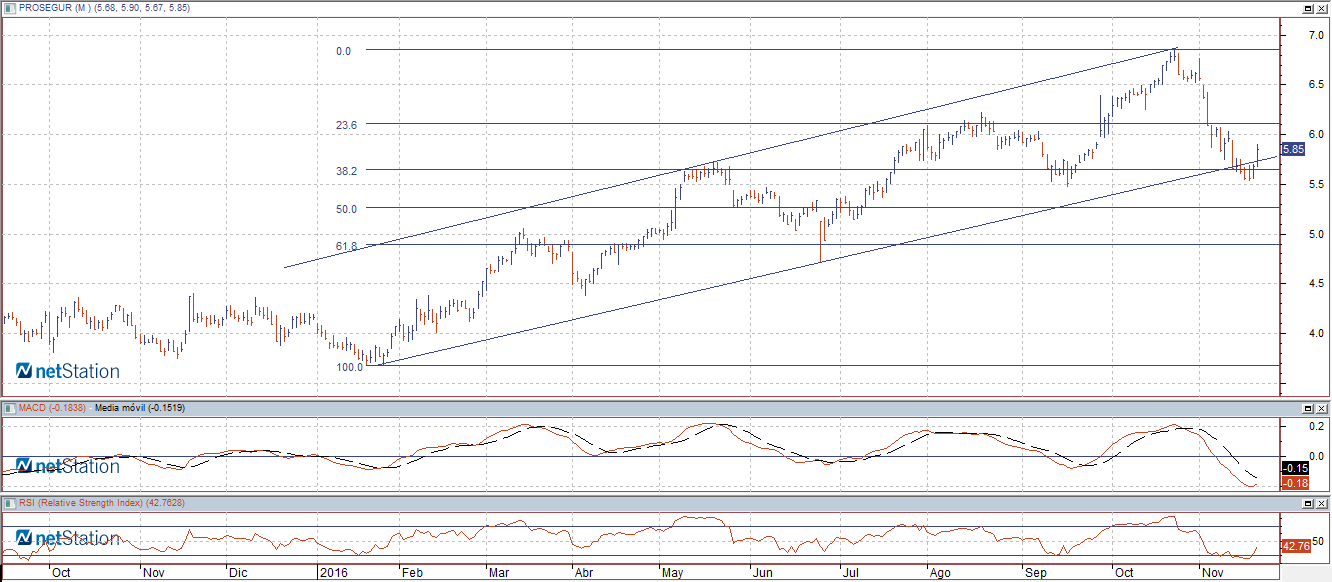Select the 23.6 Fibonacci level label
1332x582 pixels.
347,125
